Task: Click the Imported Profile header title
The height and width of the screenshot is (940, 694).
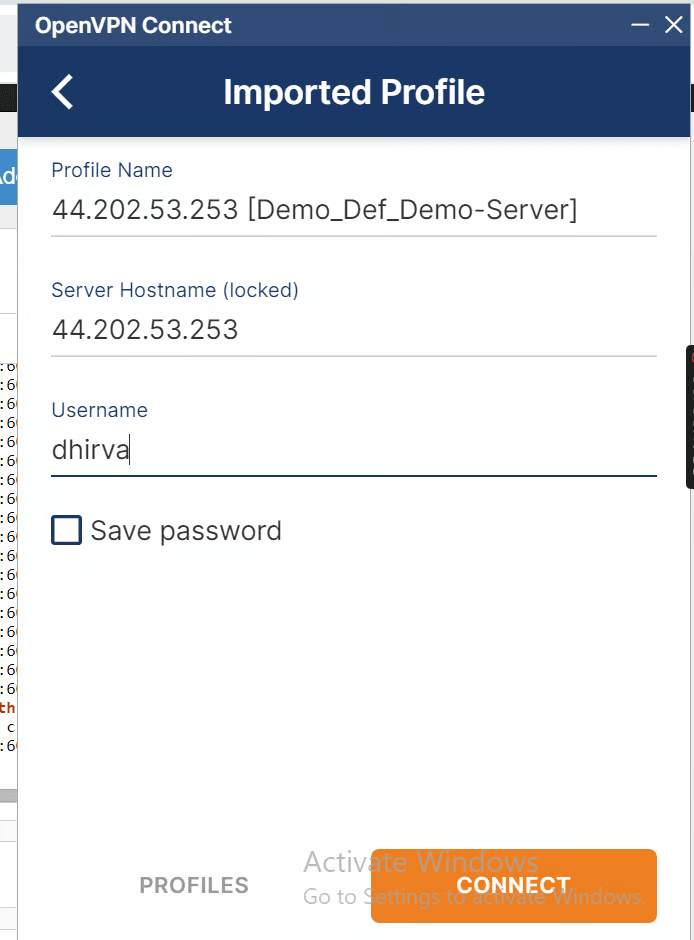Action: click(354, 91)
